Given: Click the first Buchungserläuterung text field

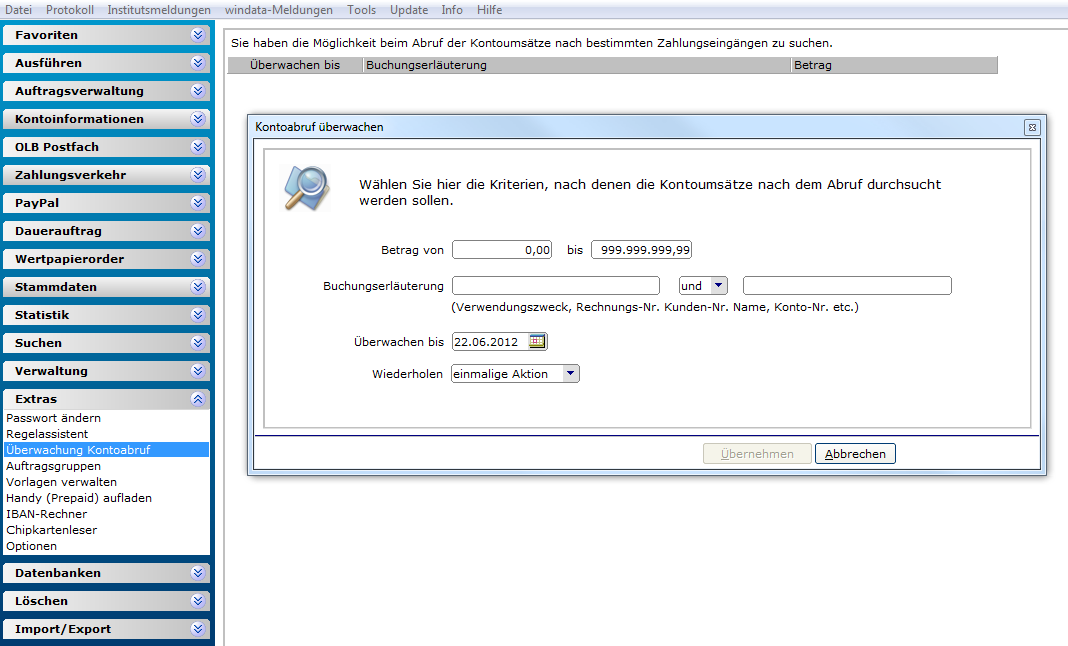Looking at the screenshot, I should coord(556,286).
